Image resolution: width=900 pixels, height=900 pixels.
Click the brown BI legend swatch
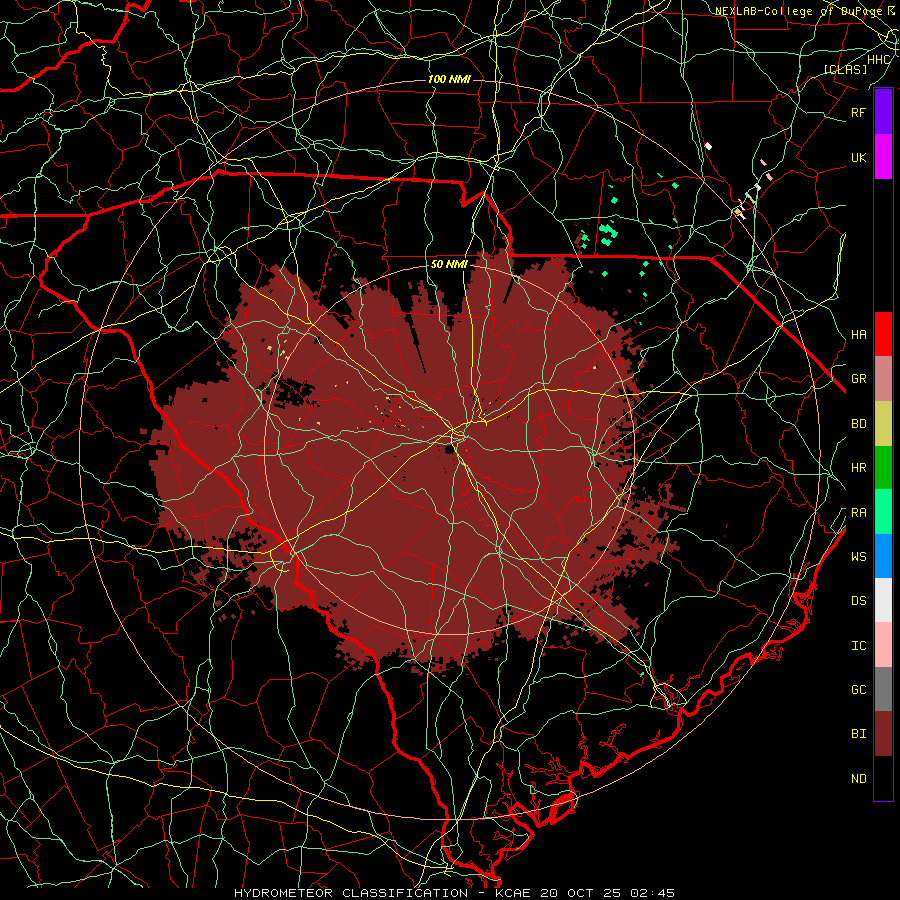click(x=883, y=734)
